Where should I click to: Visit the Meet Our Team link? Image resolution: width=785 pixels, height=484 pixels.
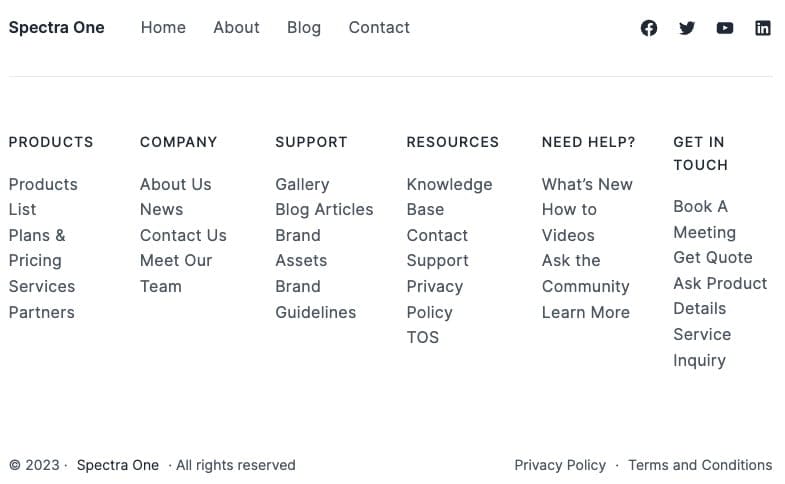pyautogui.click(x=175, y=273)
